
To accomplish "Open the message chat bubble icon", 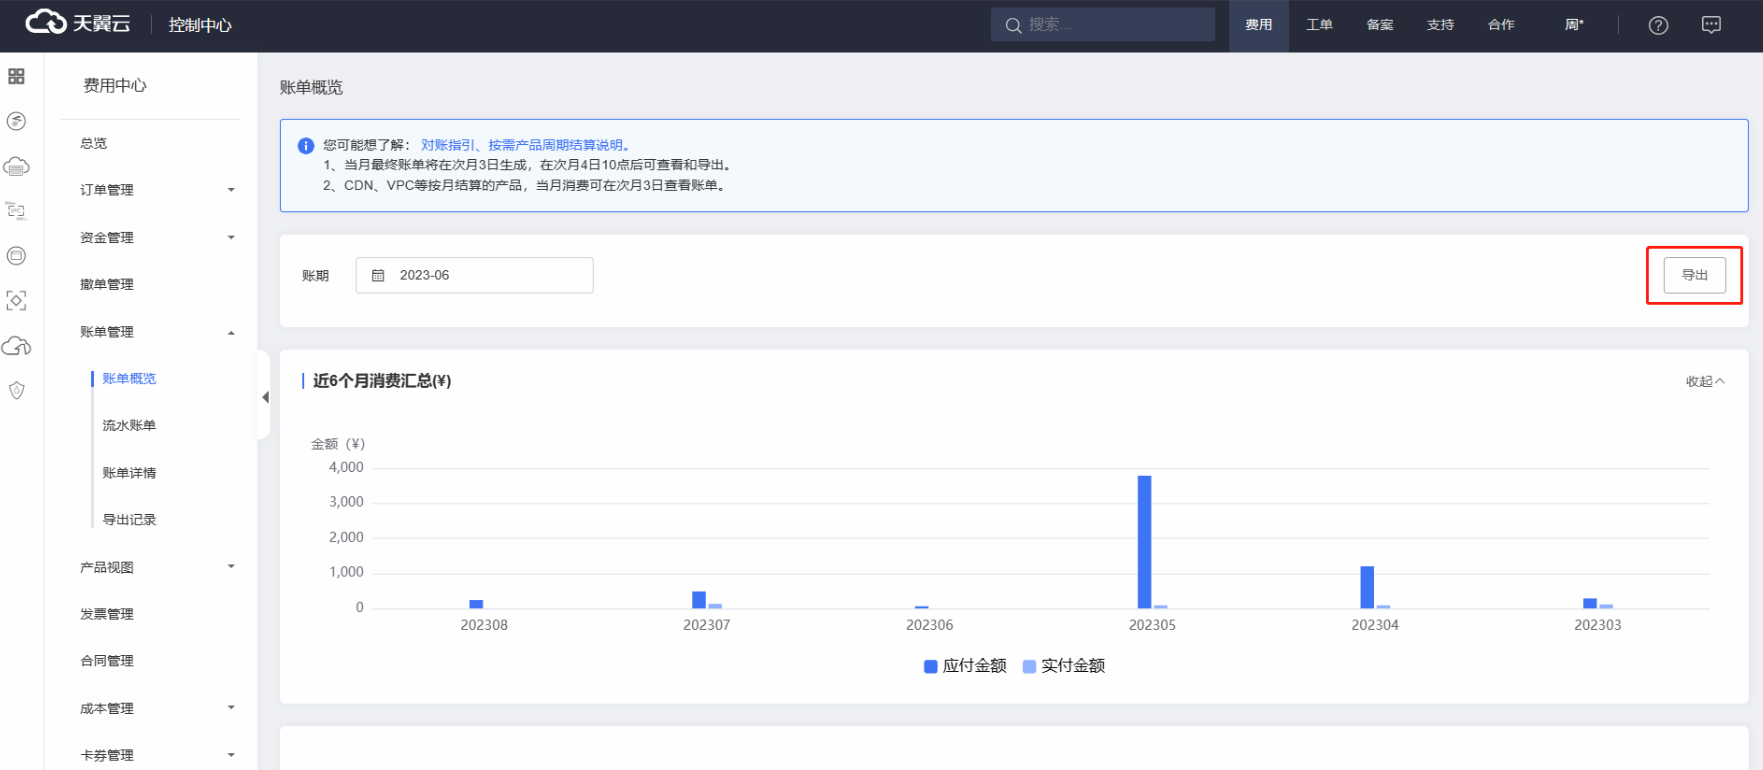I will pos(1711,25).
